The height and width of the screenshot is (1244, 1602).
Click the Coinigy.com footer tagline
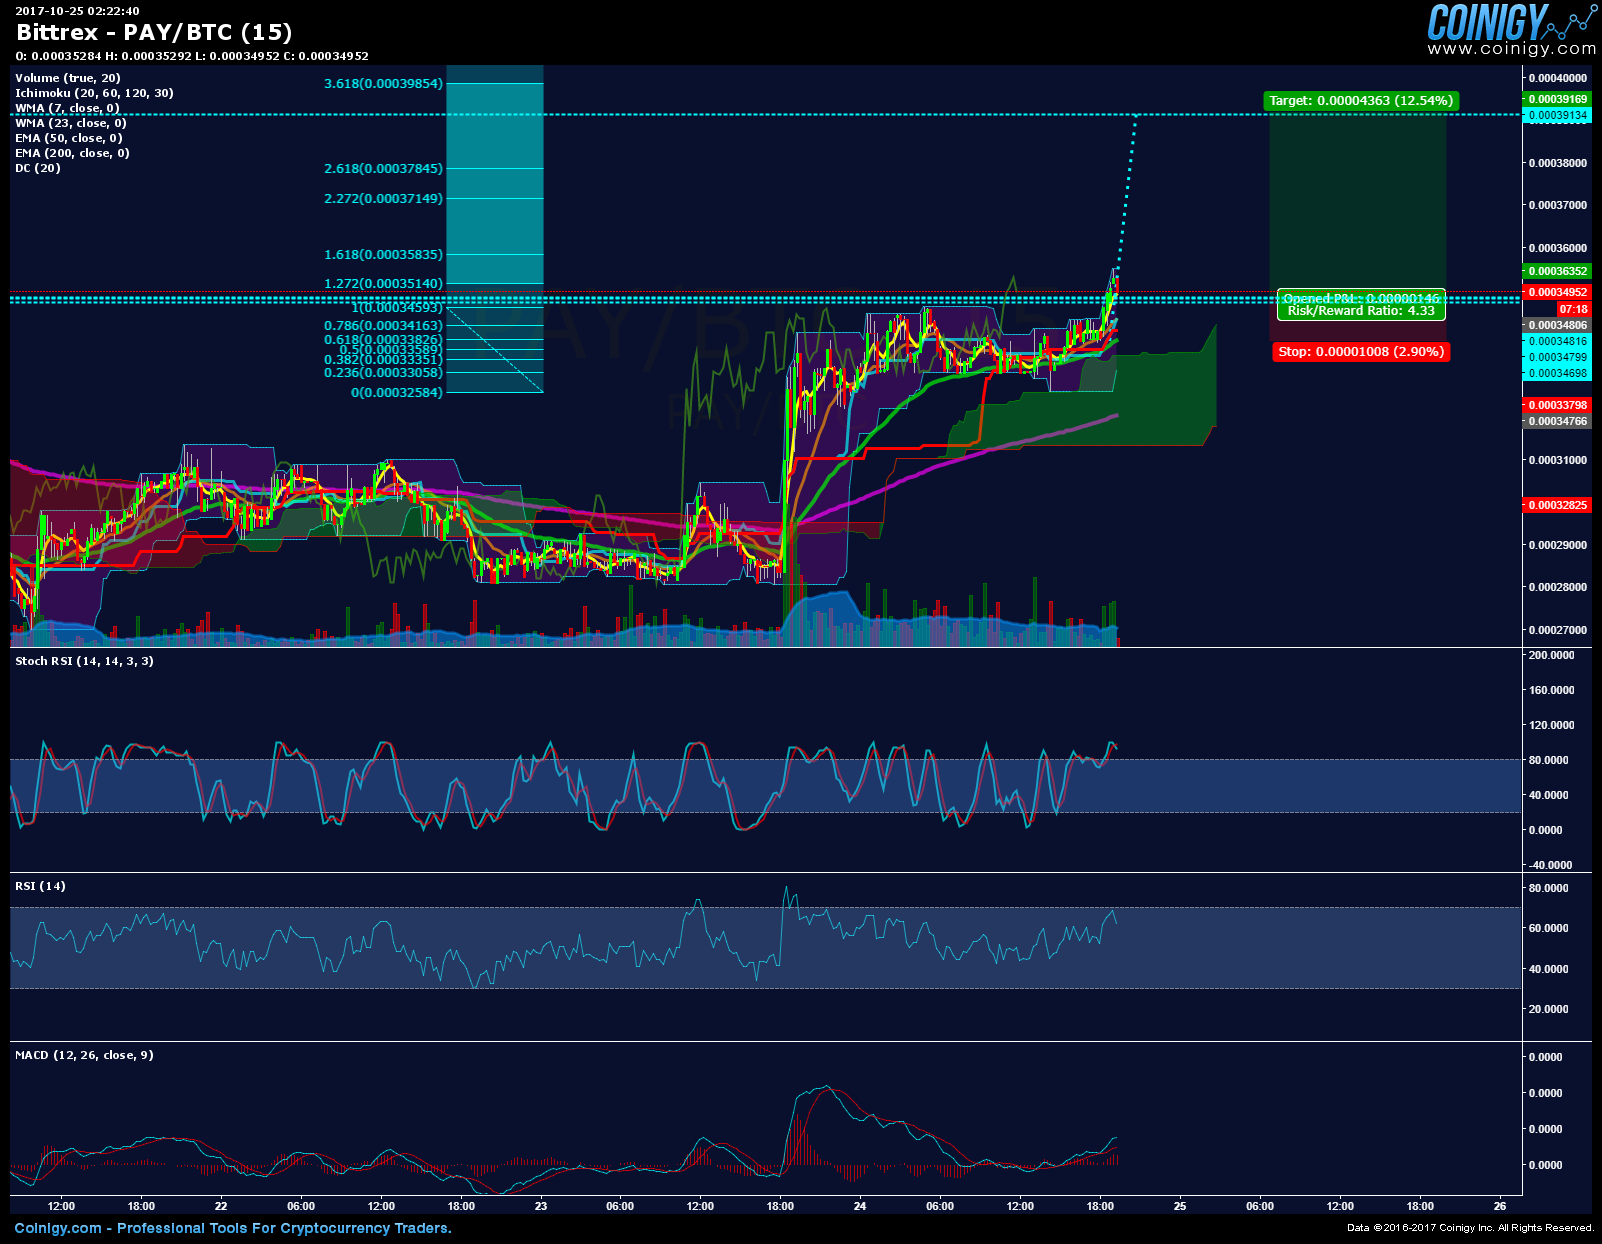233,1228
